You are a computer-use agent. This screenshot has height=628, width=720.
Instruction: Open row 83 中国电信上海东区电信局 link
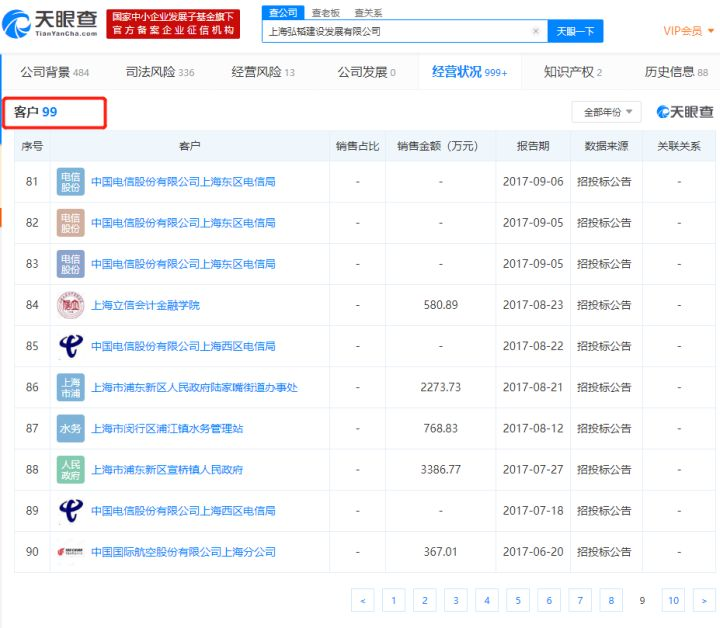183,264
